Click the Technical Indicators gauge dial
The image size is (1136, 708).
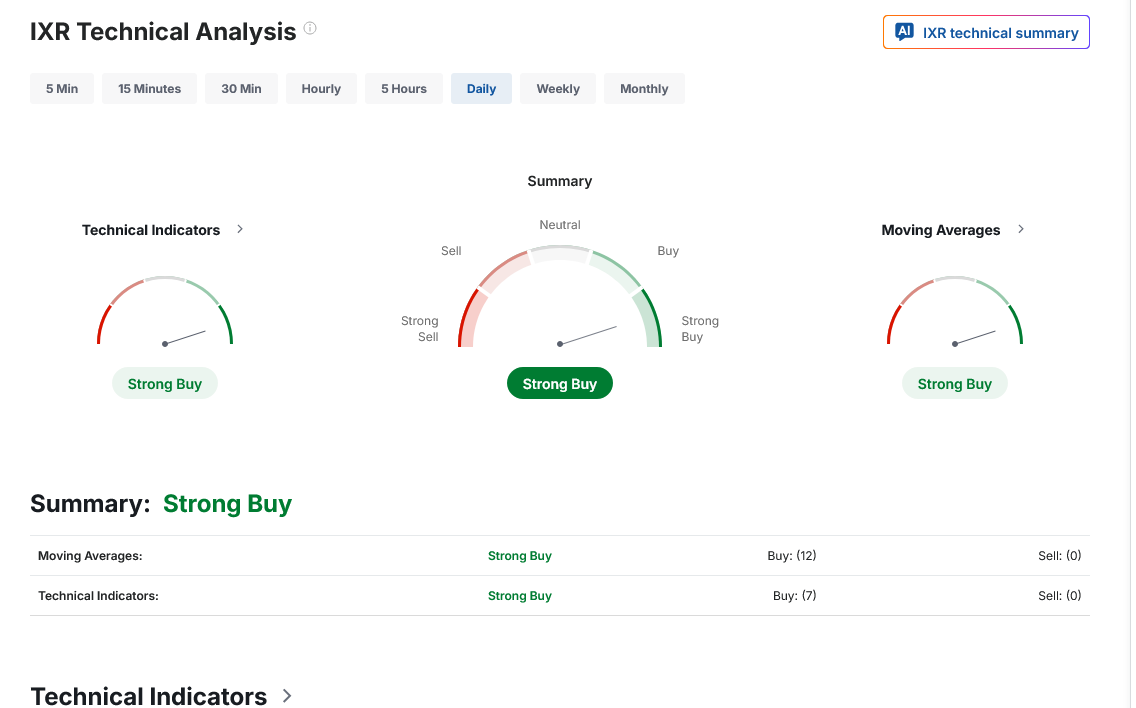coord(165,311)
